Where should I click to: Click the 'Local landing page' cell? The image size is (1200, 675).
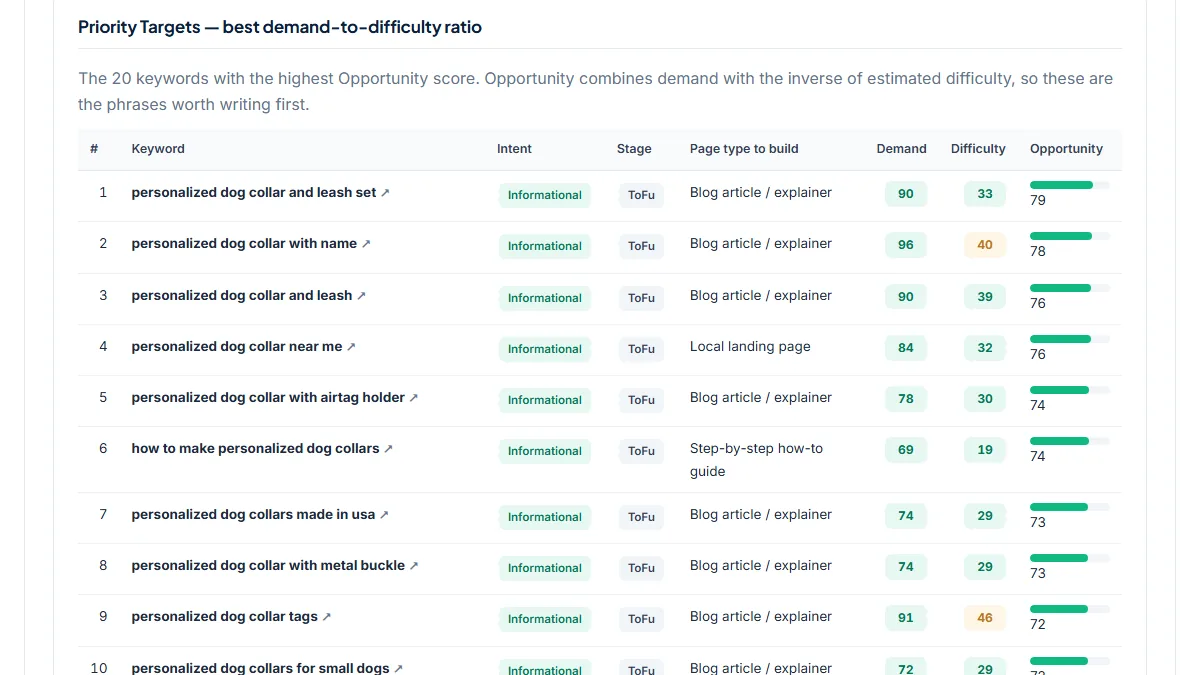(x=750, y=346)
